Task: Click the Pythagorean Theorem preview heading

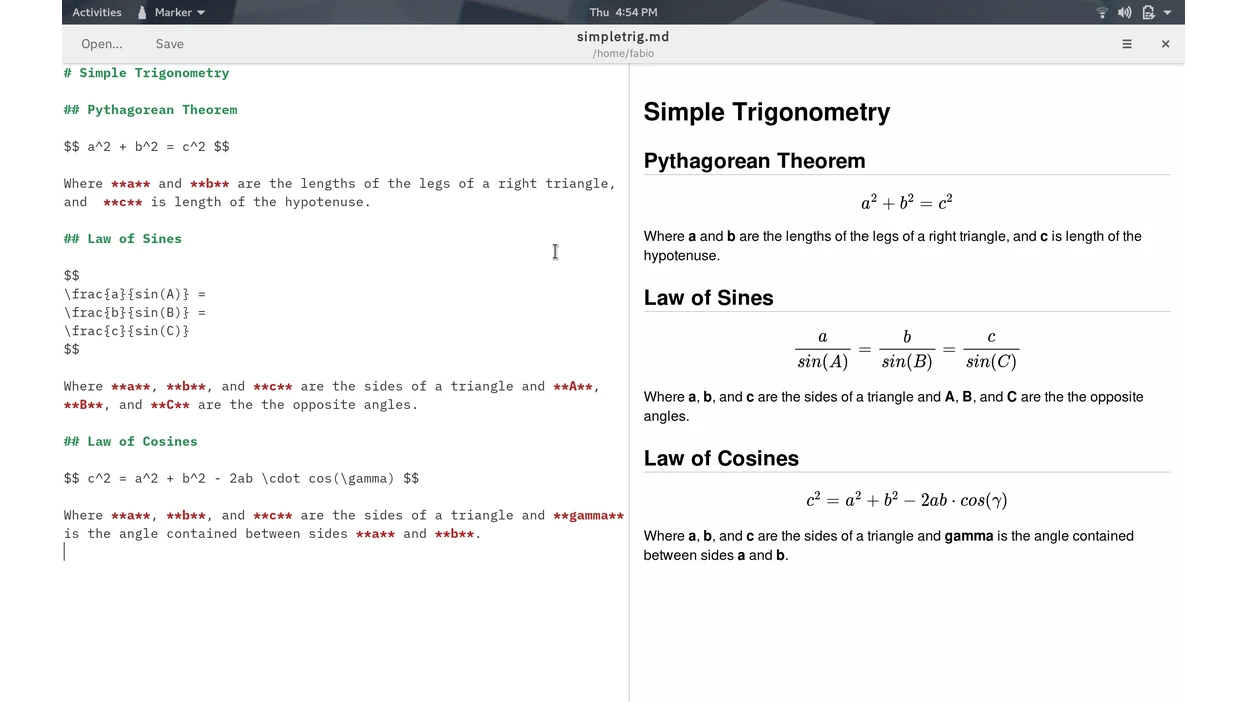Action: pos(754,161)
